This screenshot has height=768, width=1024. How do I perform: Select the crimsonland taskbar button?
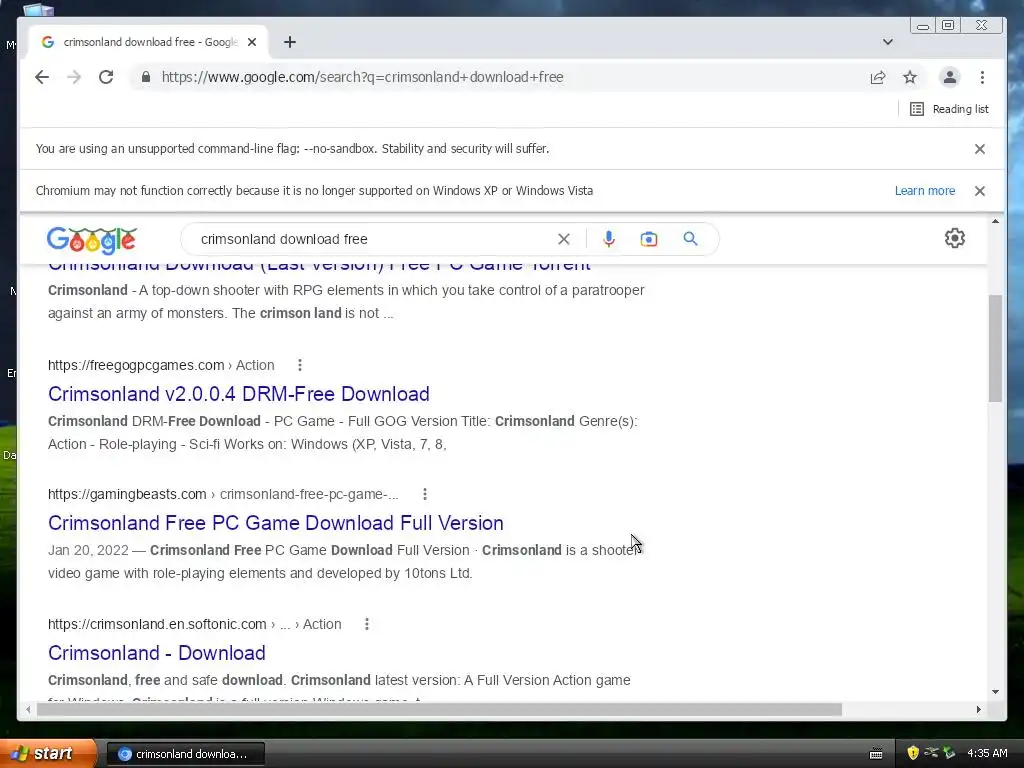click(x=185, y=754)
